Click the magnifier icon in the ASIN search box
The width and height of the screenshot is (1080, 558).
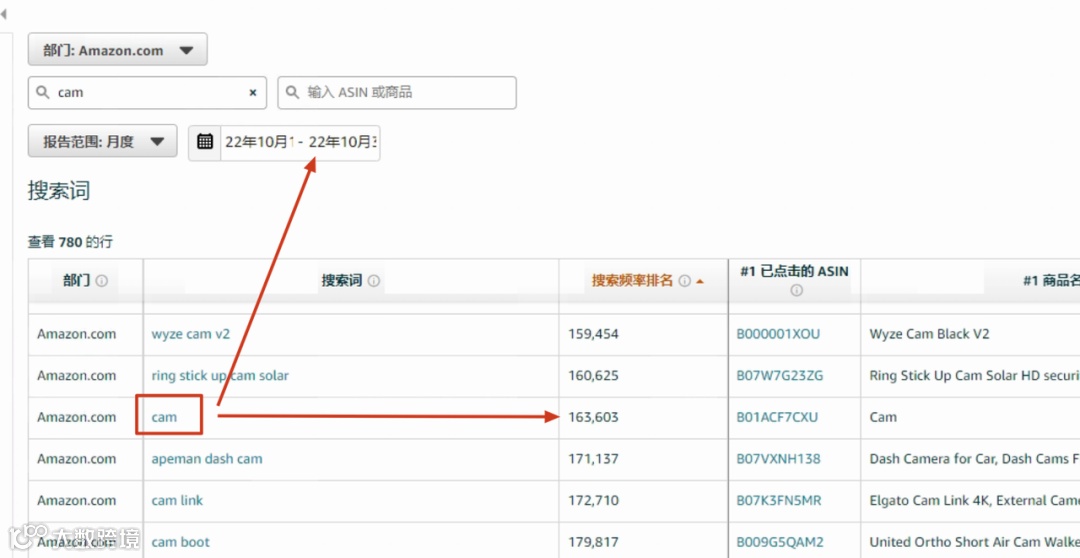click(x=293, y=92)
